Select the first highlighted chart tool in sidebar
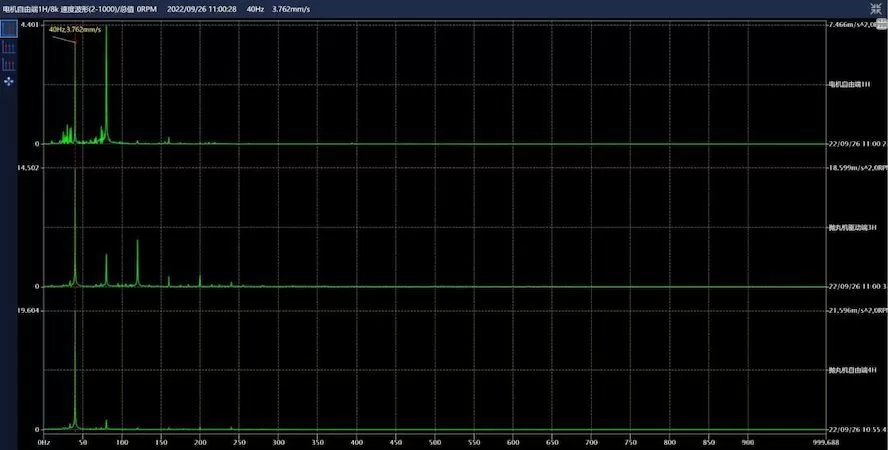This screenshot has width=888, height=450. [9, 29]
